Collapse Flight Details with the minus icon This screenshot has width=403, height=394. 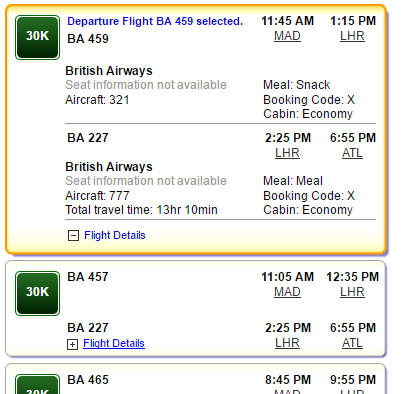pyautogui.click(x=73, y=236)
